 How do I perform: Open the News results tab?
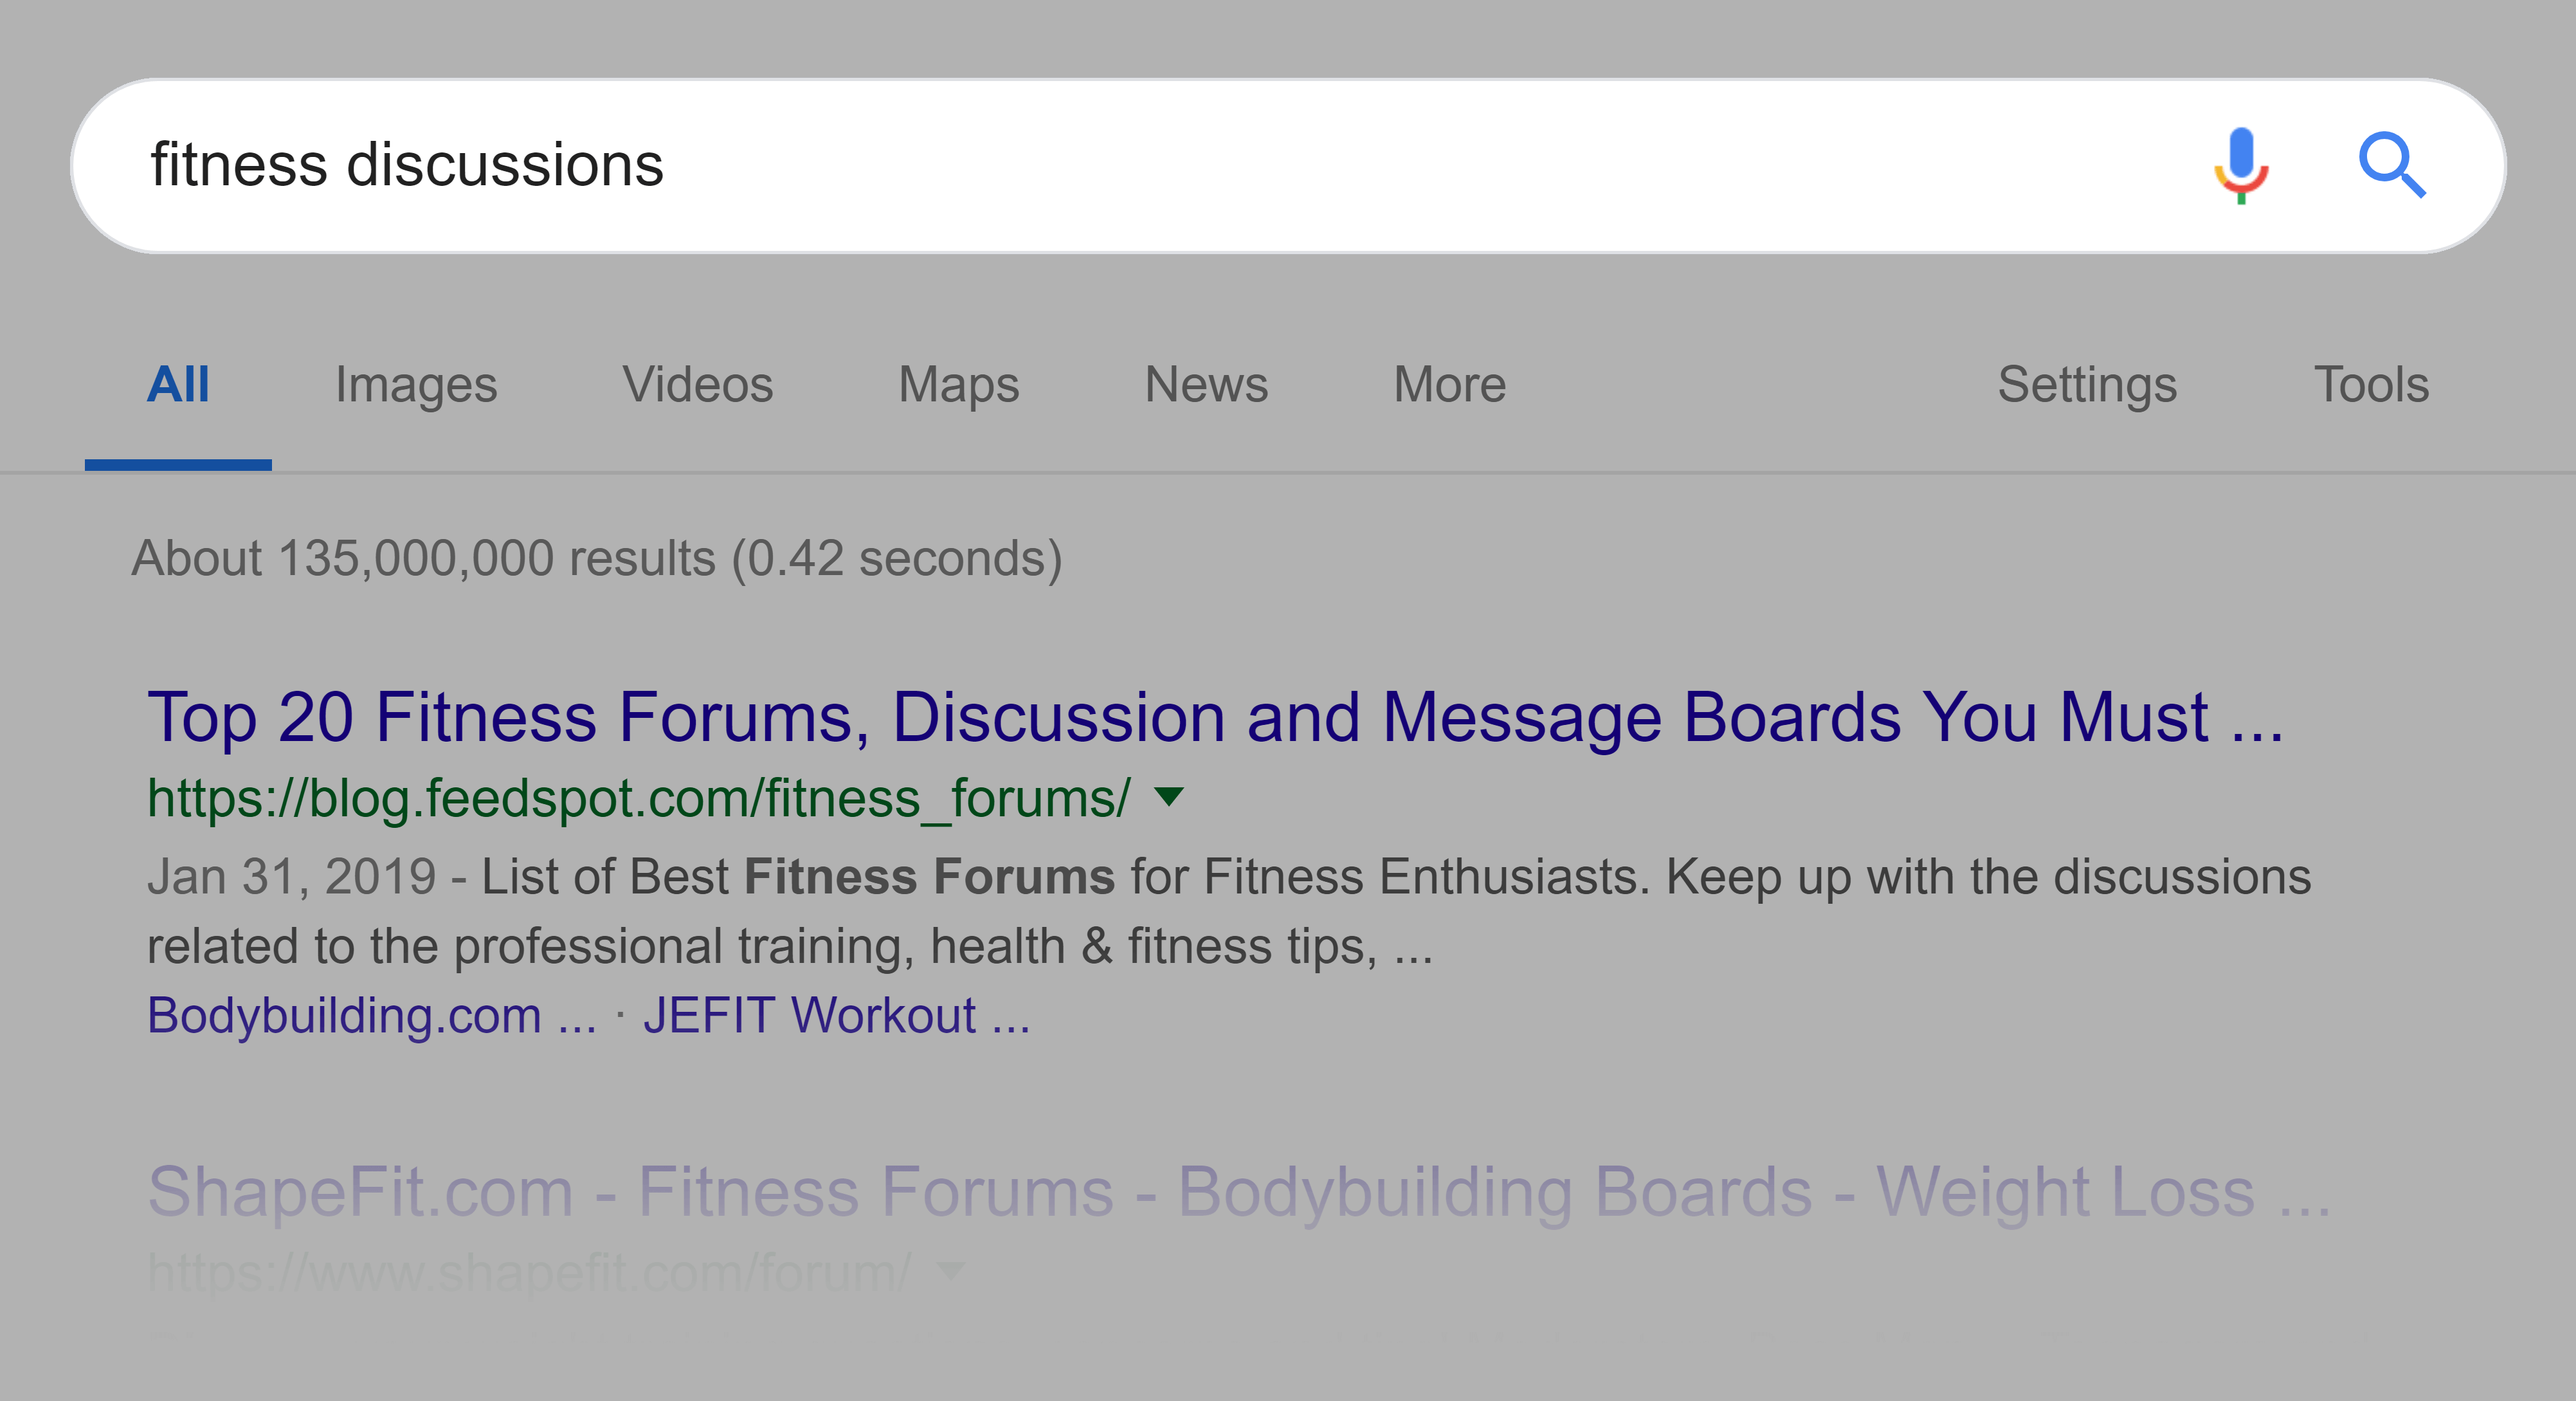[1206, 385]
